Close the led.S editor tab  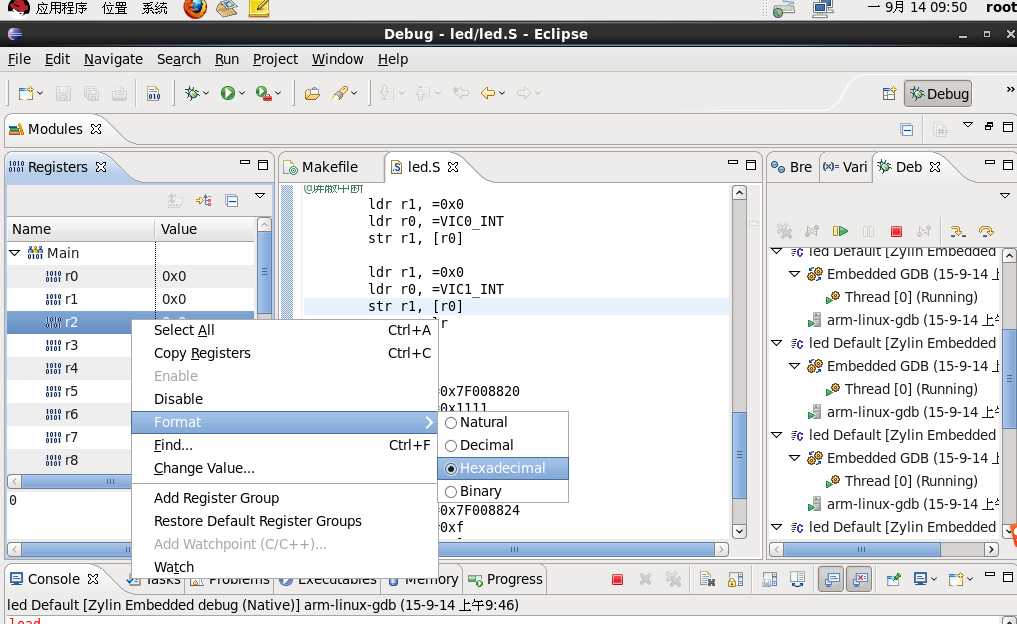click(453, 167)
